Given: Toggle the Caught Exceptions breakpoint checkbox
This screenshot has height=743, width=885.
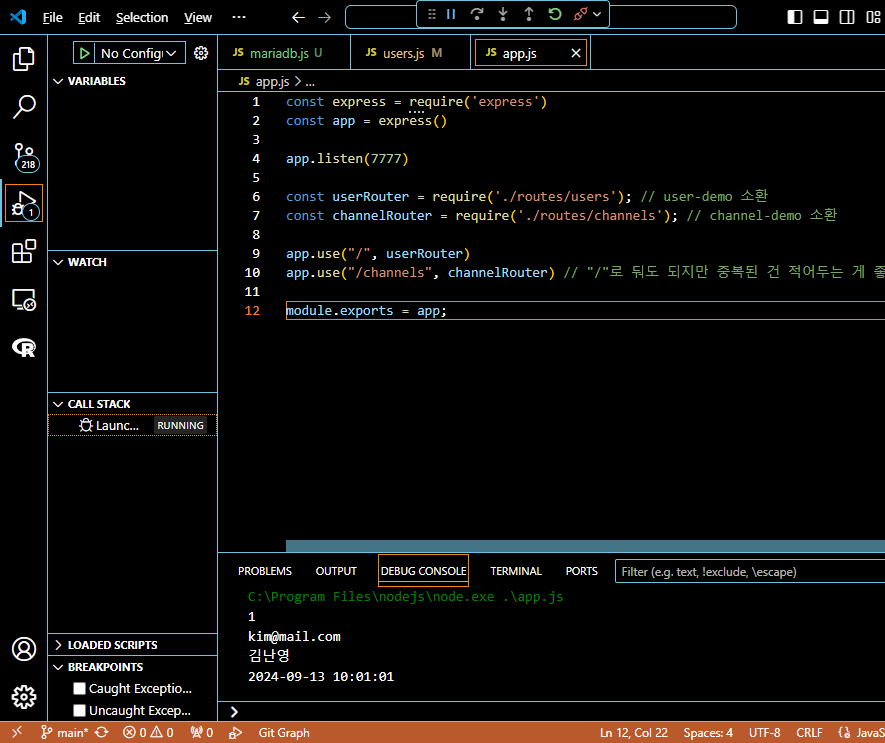Looking at the screenshot, I should (80, 688).
